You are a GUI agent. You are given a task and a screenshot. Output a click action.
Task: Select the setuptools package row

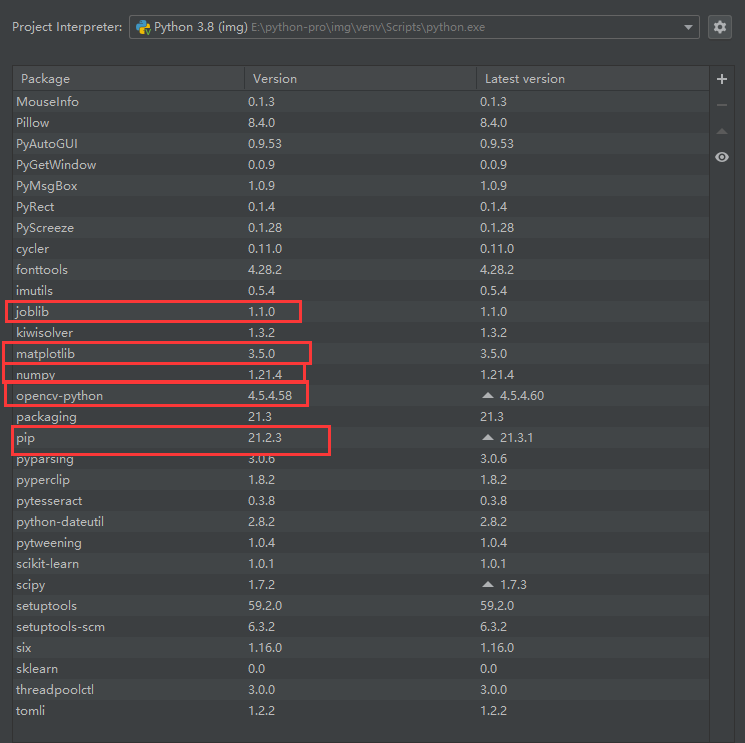(361, 605)
